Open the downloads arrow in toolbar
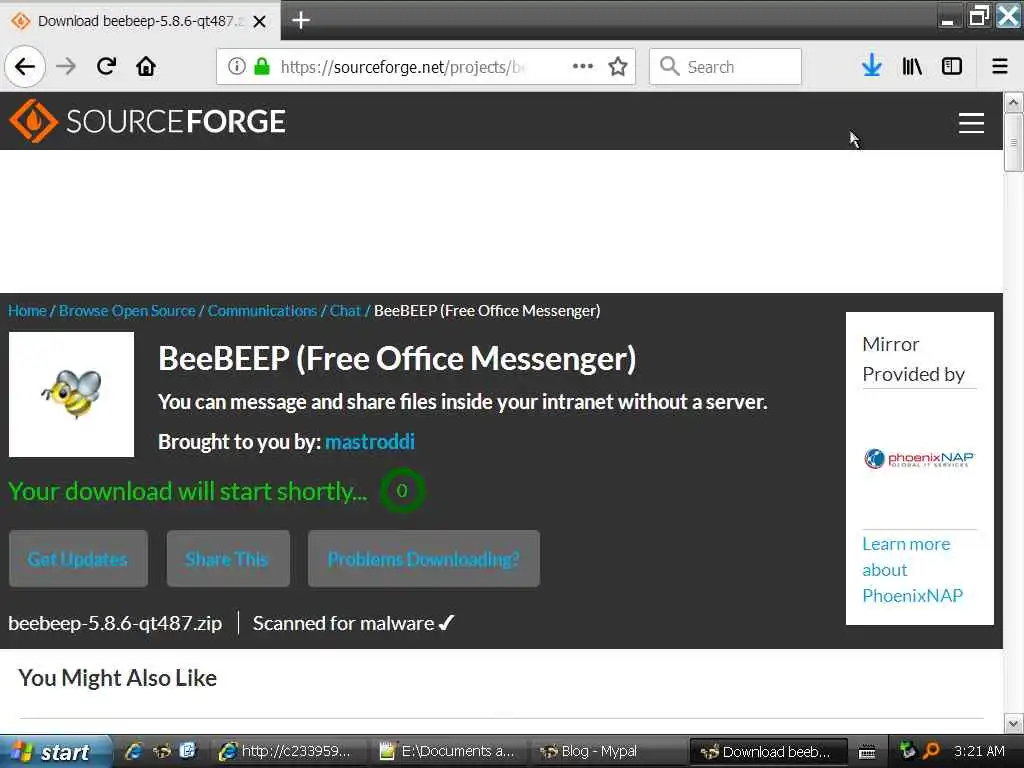The width and height of the screenshot is (1024, 768). pos(871,66)
